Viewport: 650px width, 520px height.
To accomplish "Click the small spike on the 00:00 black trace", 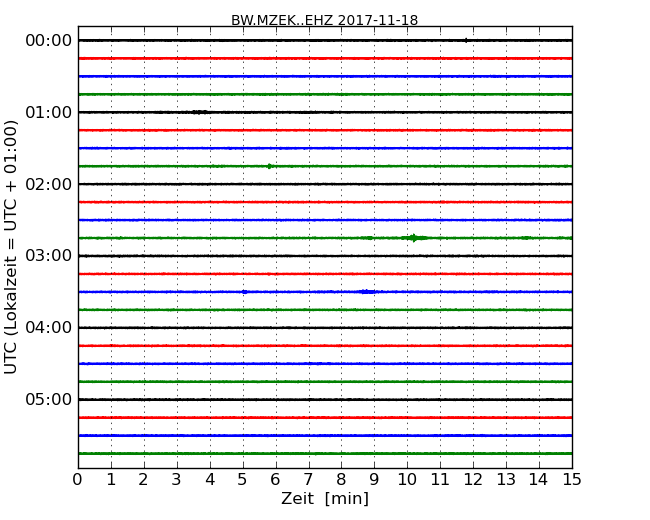I will [466, 40].
